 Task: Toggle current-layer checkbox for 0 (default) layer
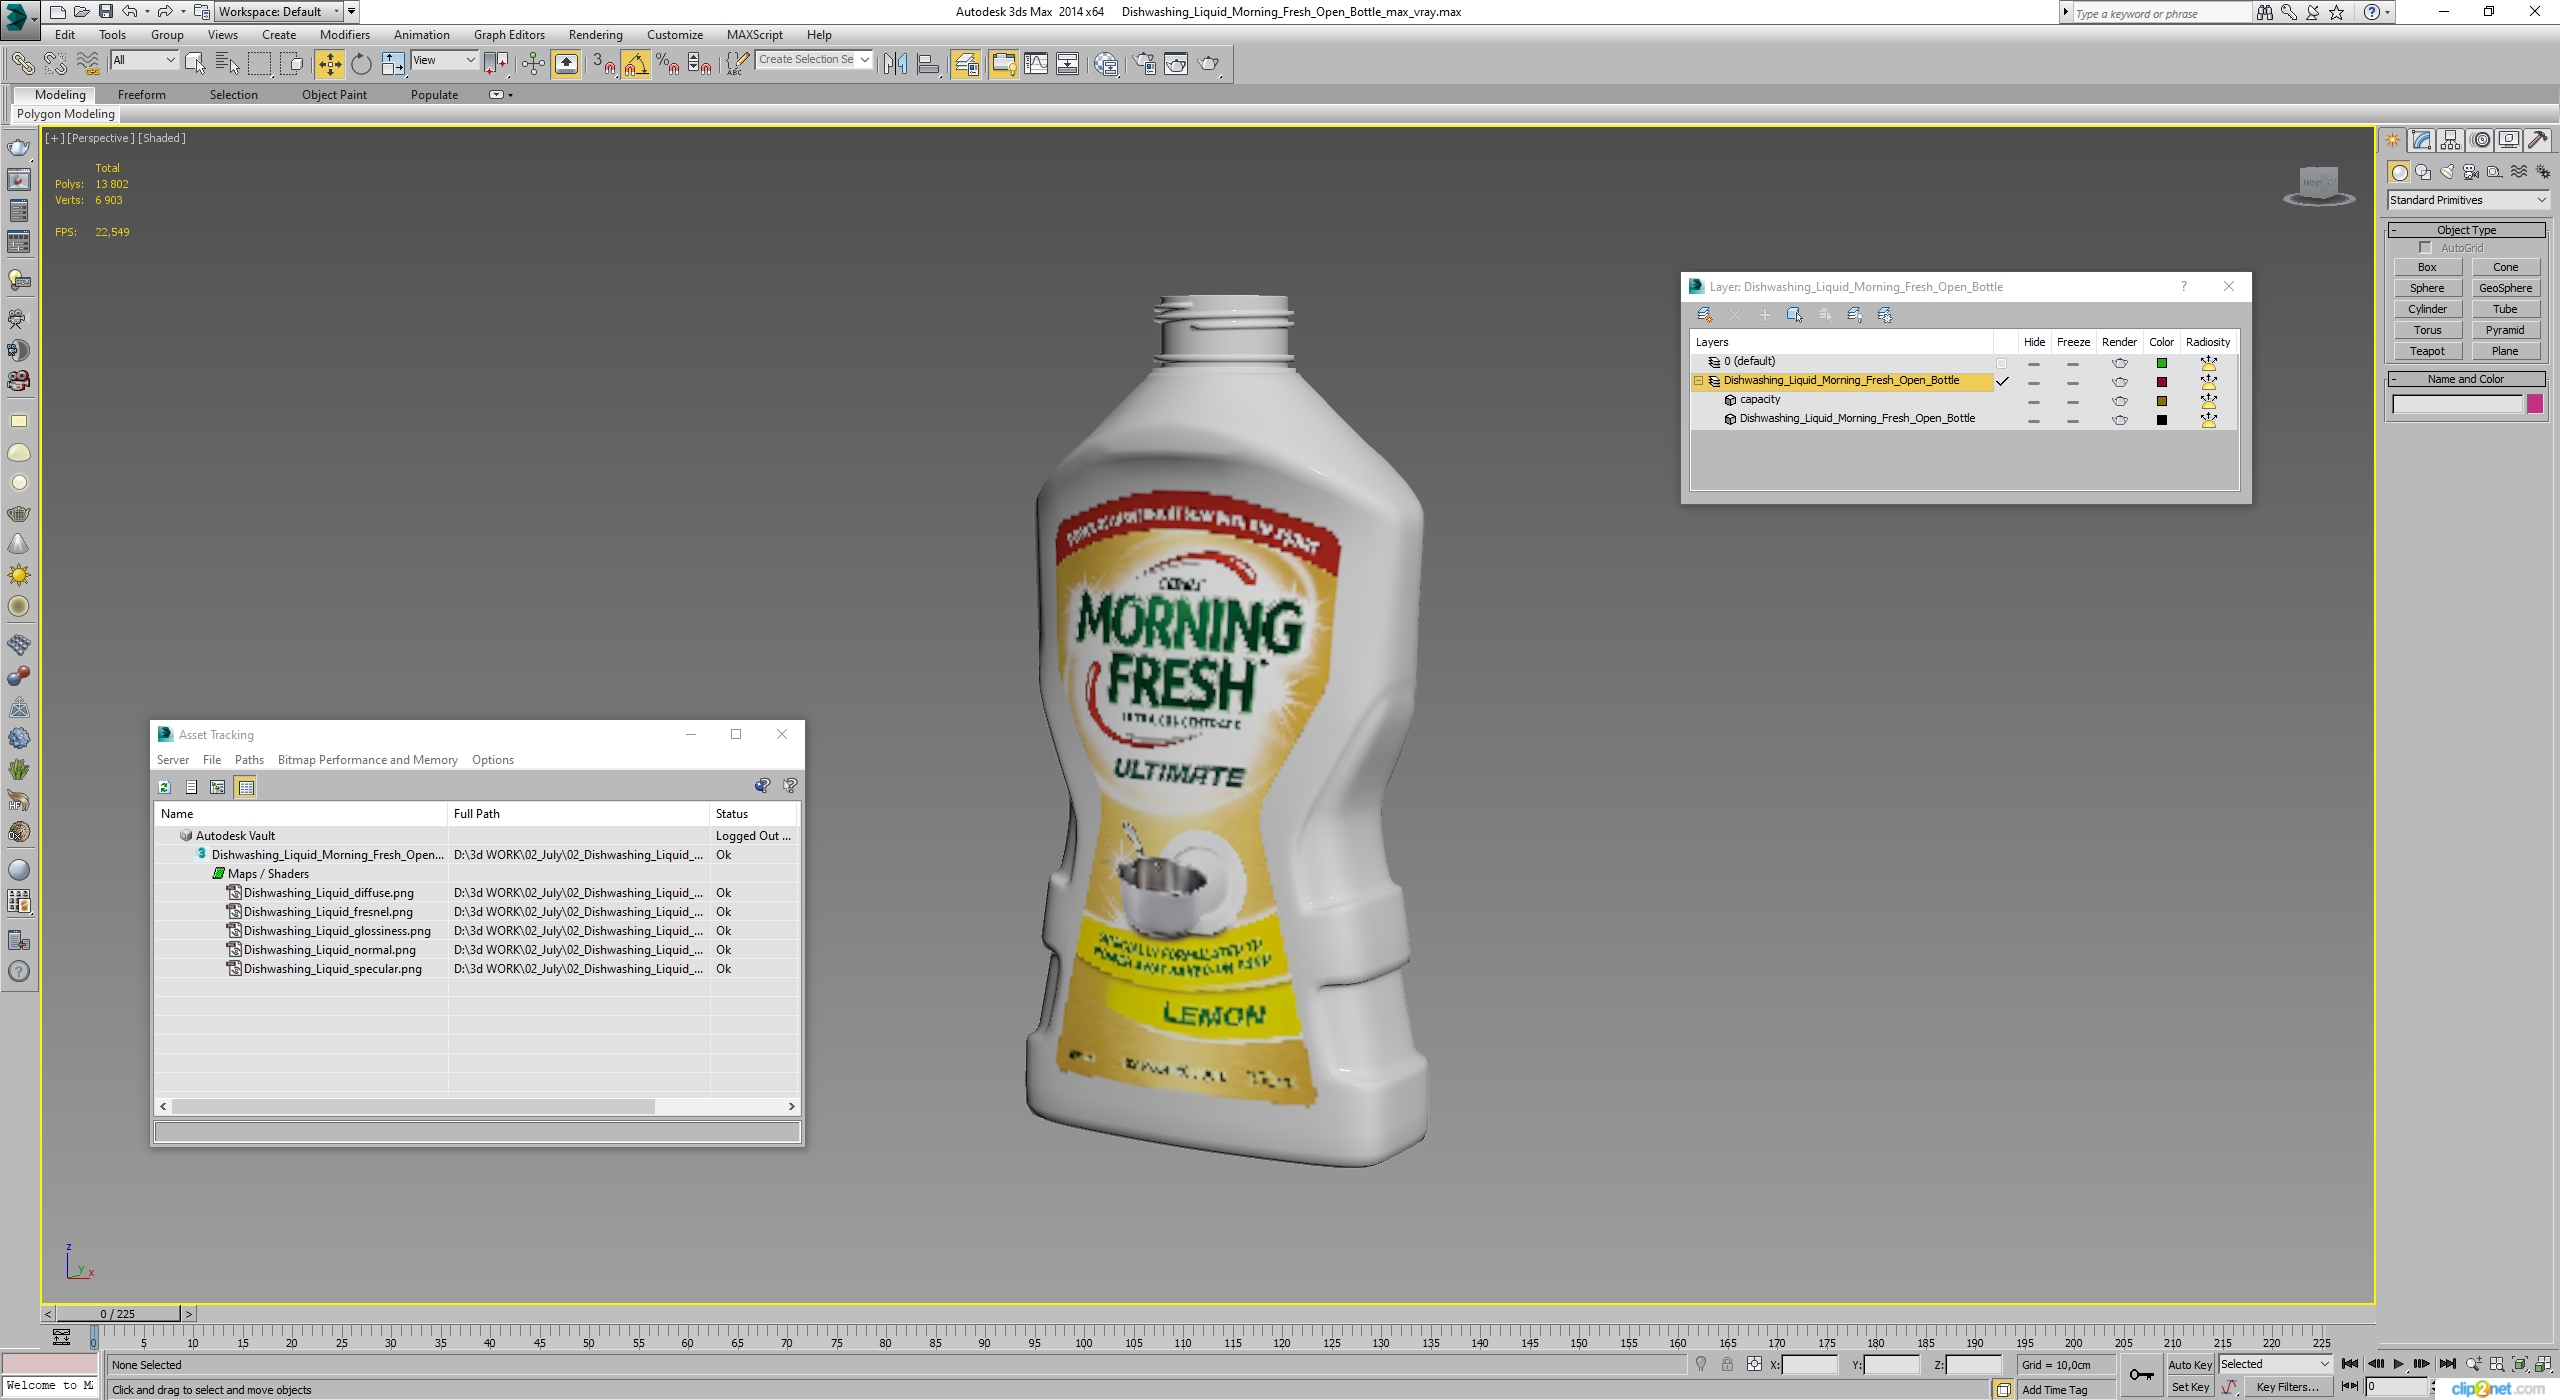pyautogui.click(x=2001, y=363)
